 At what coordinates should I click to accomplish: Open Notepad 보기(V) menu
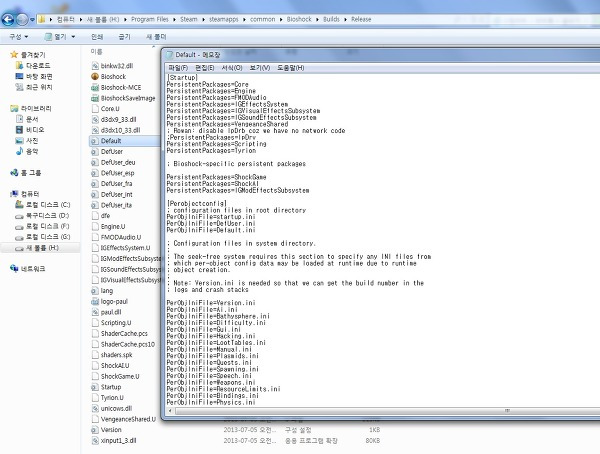pyautogui.click(x=260, y=68)
